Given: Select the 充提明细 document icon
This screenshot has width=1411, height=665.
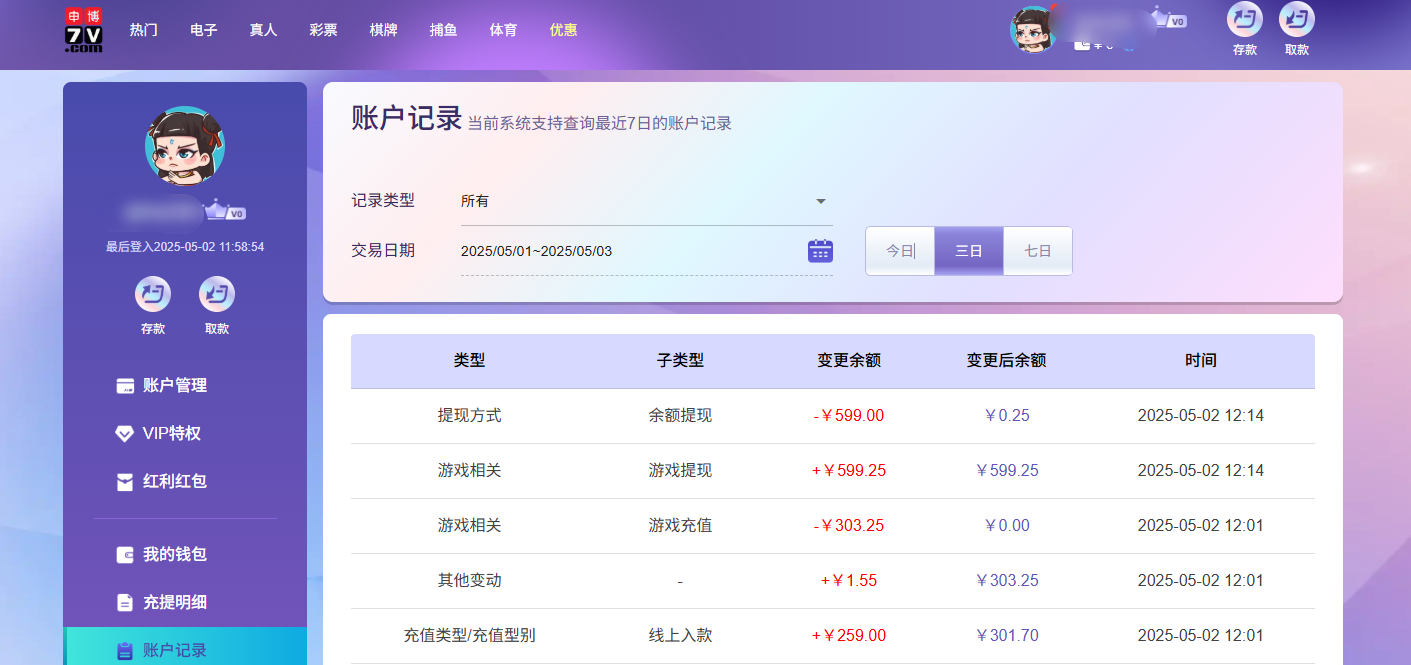Looking at the screenshot, I should point(124,602).
